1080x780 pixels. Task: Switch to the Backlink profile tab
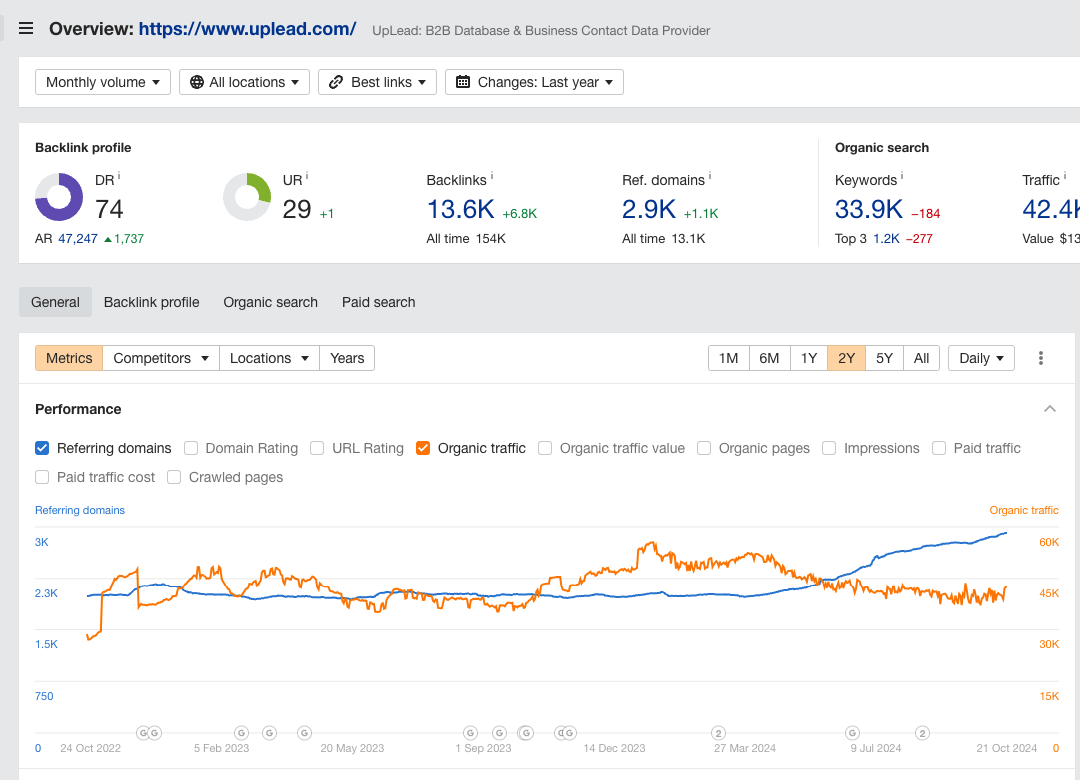(x=151, y=302)
